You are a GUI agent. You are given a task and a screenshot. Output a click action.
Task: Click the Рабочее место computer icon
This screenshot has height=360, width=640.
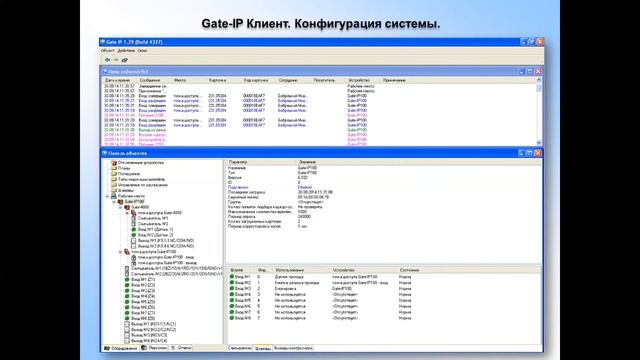pos(114,196)
